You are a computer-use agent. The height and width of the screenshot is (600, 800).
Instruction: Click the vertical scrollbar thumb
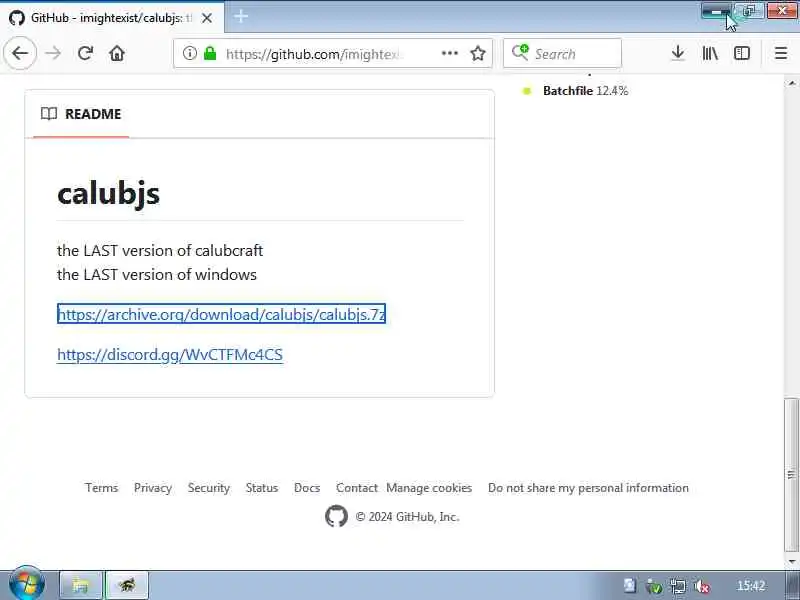pos(791,474)
